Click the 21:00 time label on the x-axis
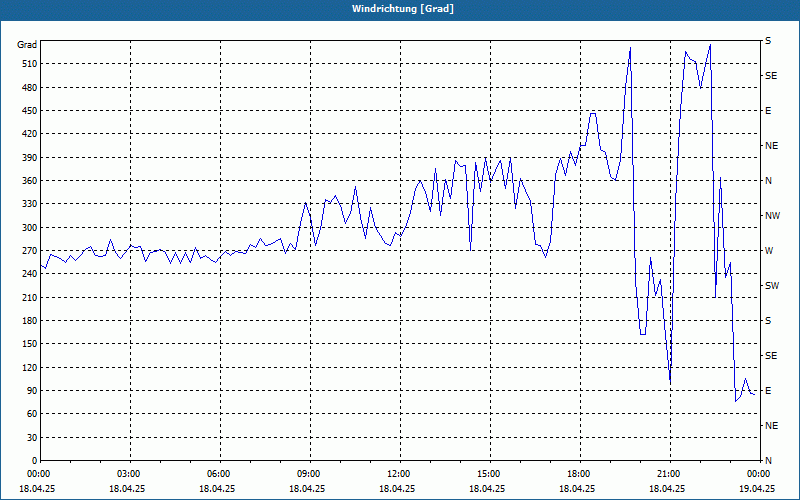The width and height of the screenshot is (800, 500). click(x=670, y=473)
